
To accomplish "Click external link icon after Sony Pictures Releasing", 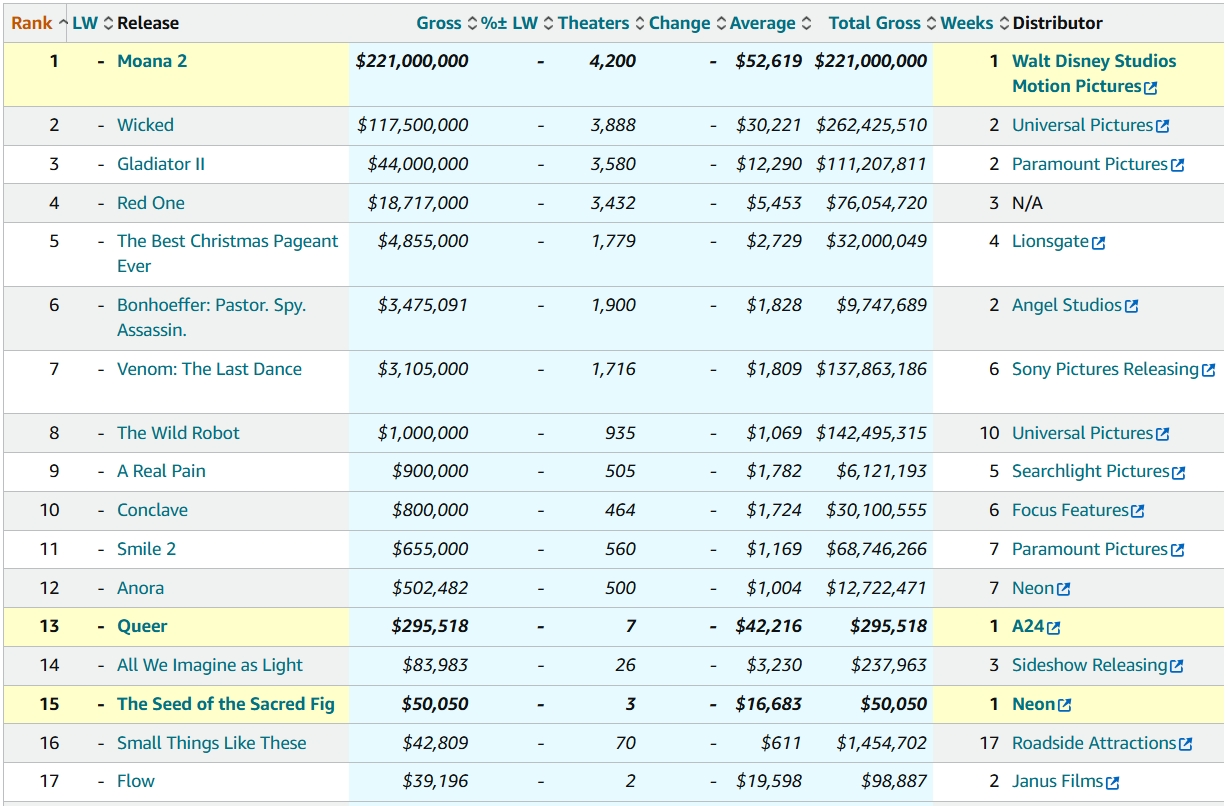I will [x=1208, y=371].
